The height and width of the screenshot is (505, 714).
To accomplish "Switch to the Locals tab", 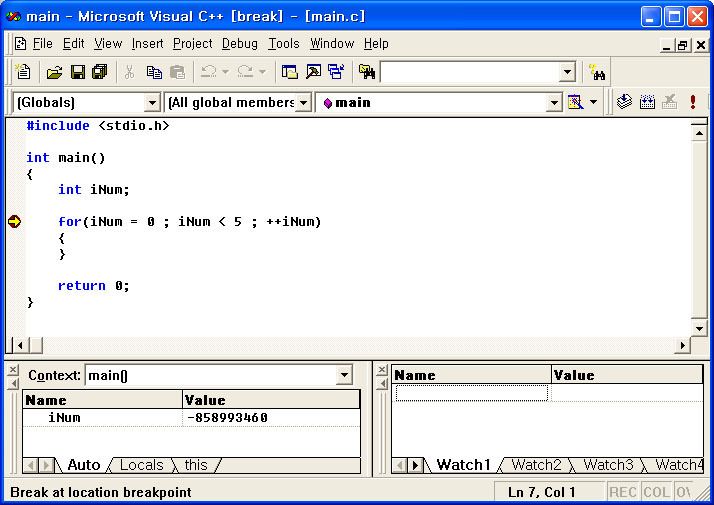I will click(142, 465).
